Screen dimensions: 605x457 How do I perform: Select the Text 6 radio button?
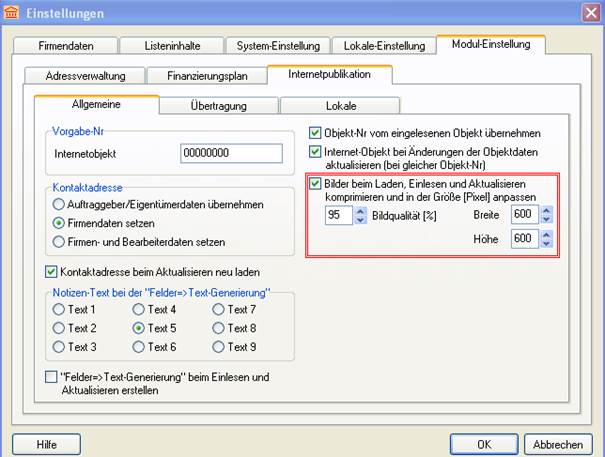point(154,347)
